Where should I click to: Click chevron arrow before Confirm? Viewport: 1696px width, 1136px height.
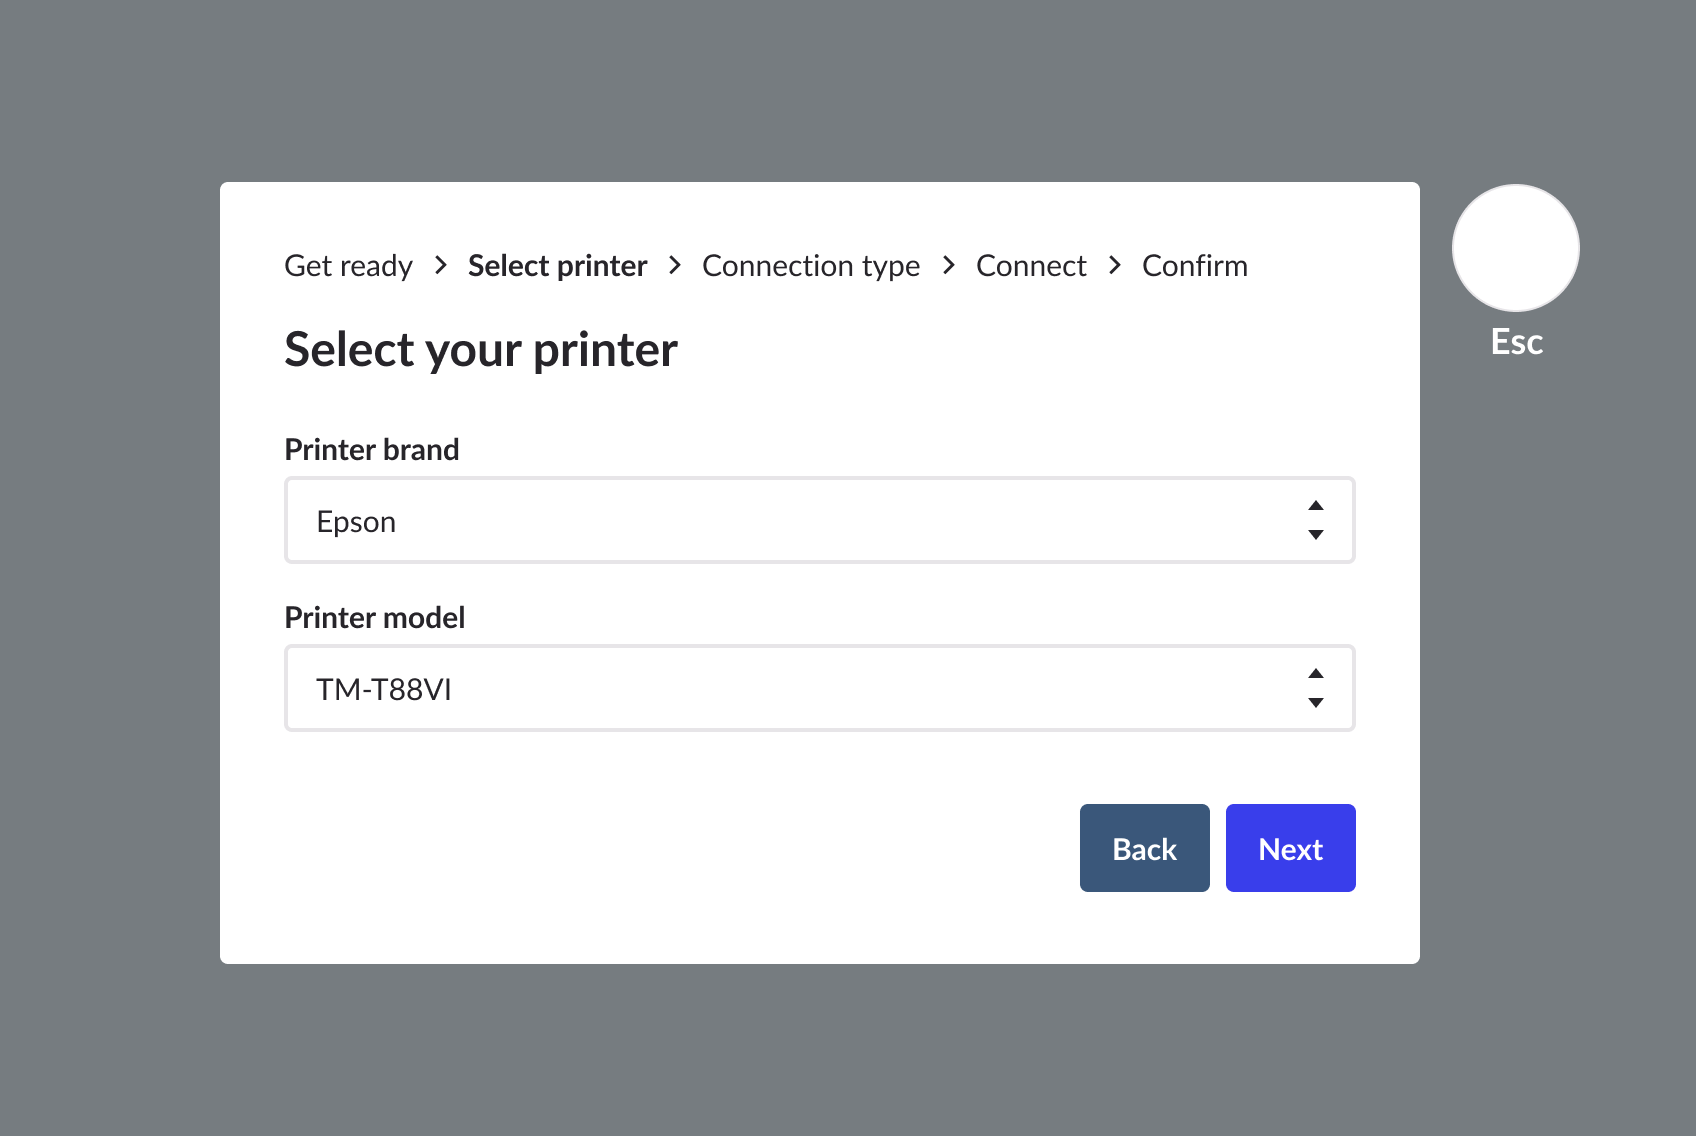pyautogui.click(x=1114, y=266)
